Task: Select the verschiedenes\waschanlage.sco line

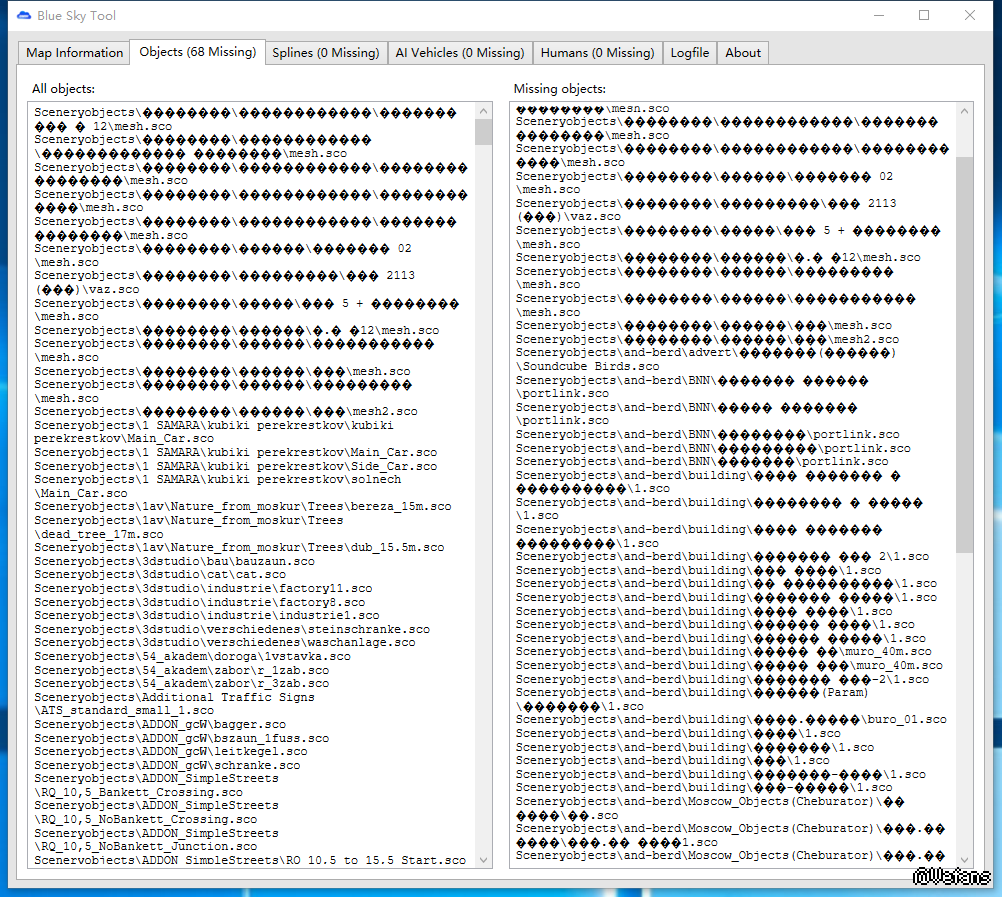Action: click(x=224, y=642)
